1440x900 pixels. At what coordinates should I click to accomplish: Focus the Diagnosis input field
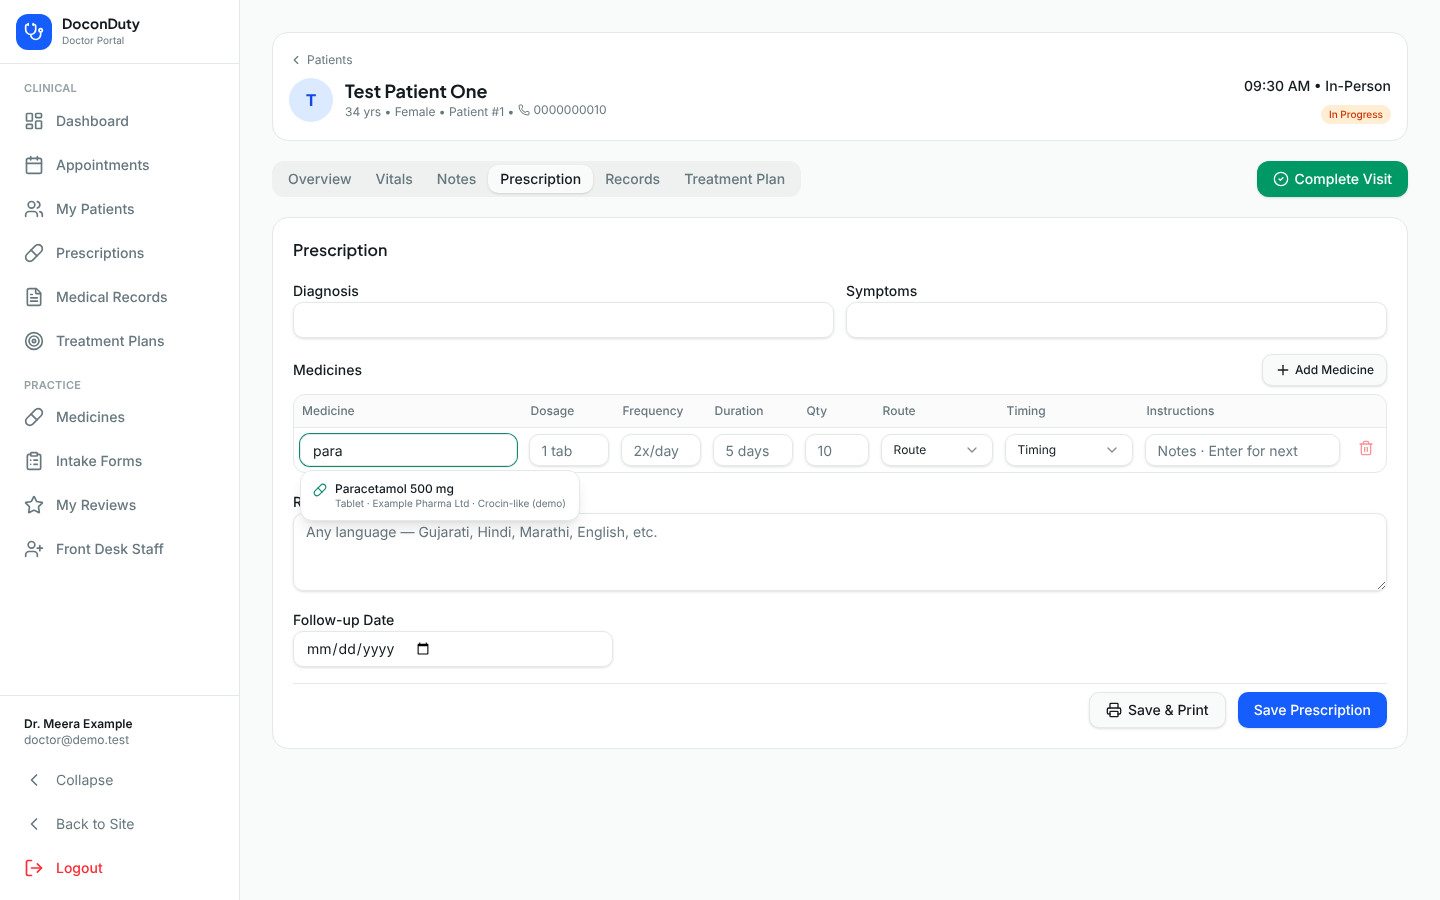(x=563, y=320)
